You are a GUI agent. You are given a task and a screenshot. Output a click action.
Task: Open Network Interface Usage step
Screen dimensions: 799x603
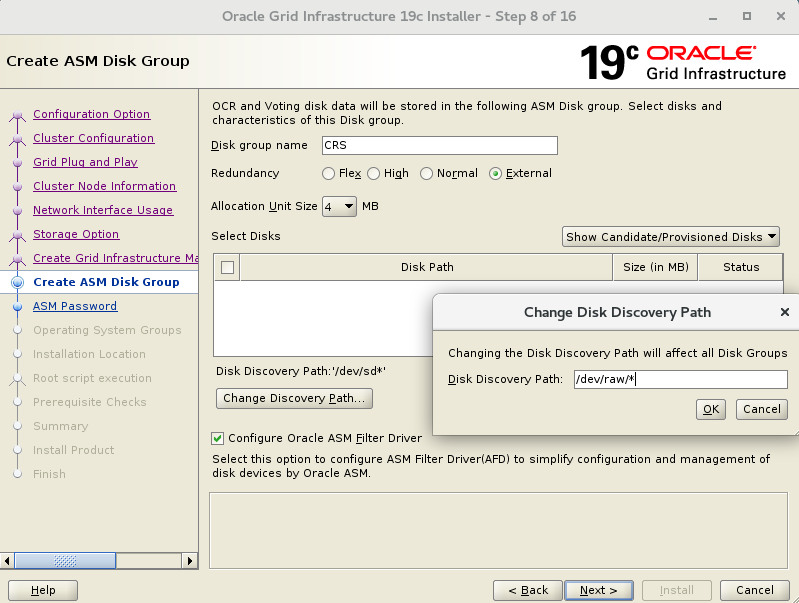pos(103,210)
